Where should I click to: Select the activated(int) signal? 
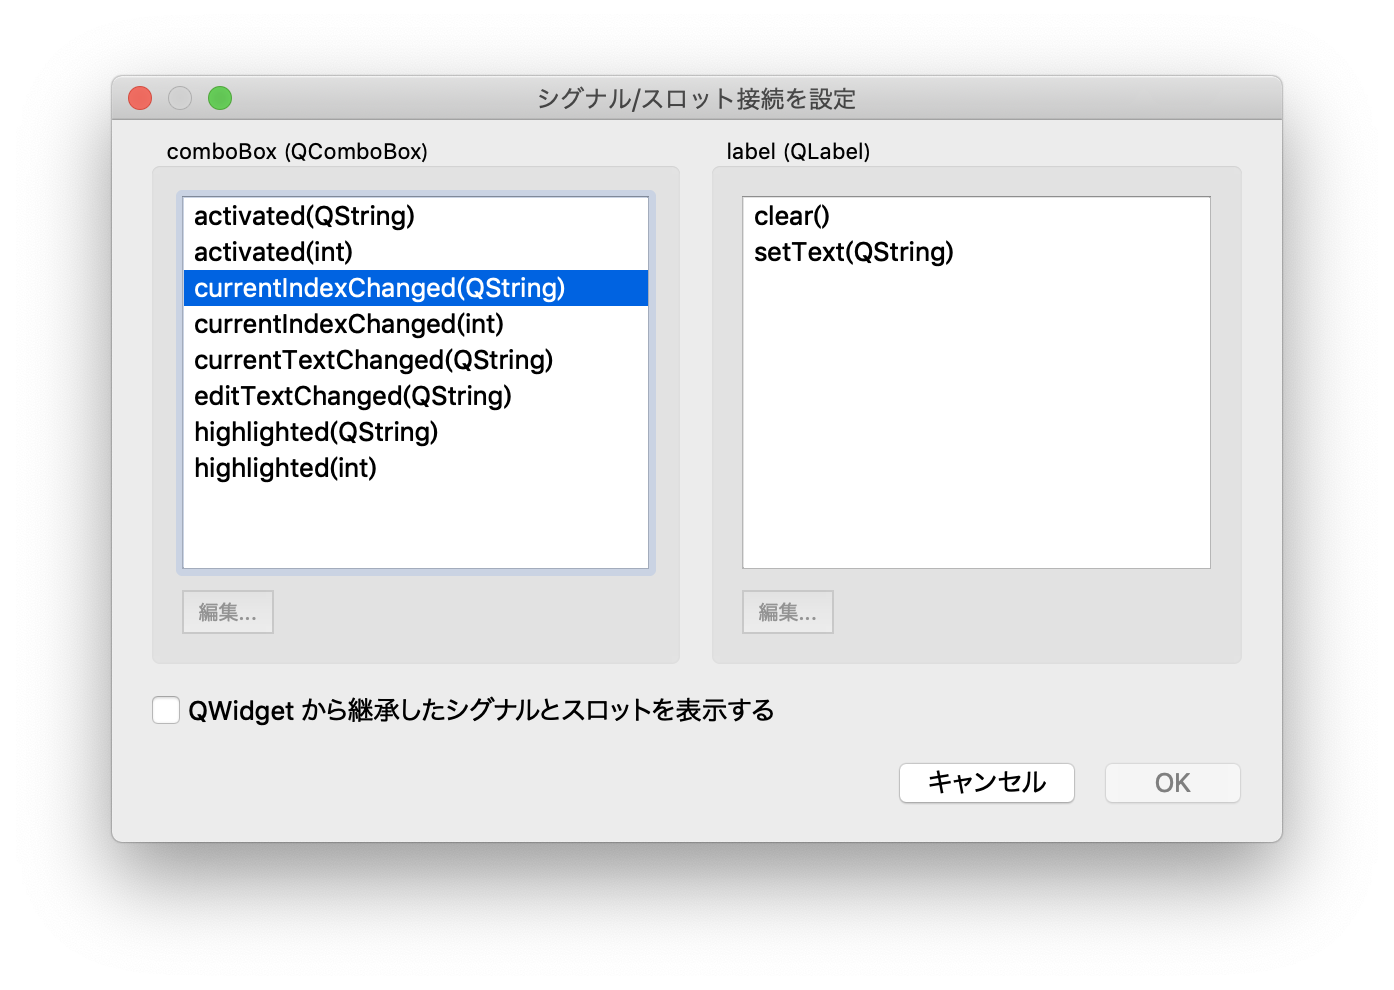point(272,252)
